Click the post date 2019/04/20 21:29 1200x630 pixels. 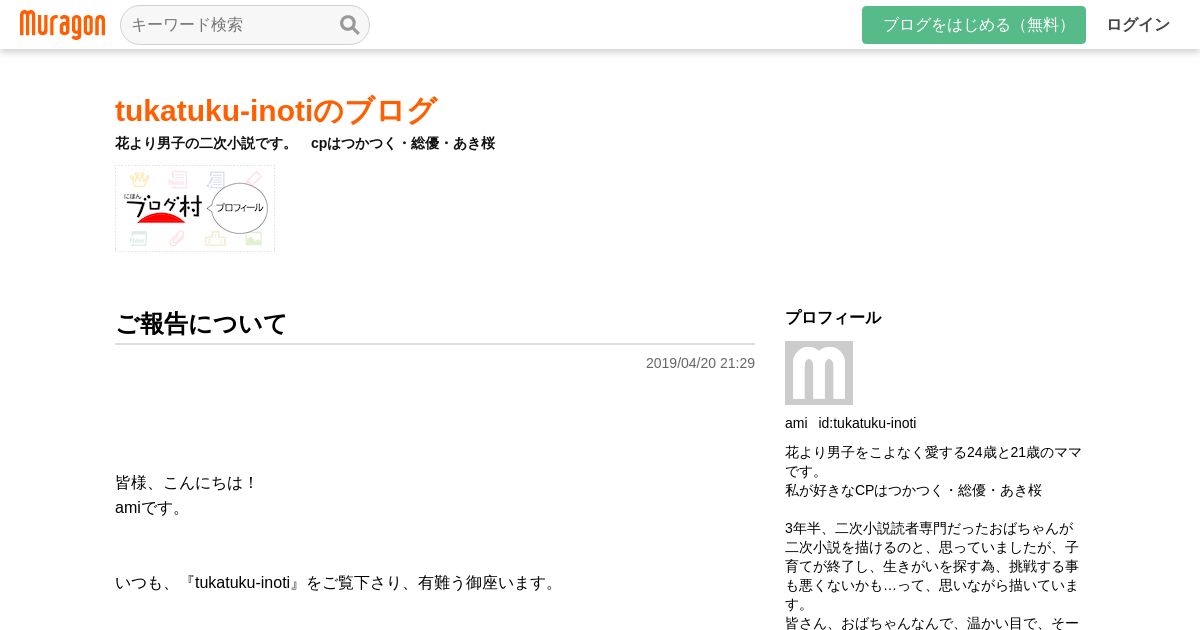click(700, 363)
